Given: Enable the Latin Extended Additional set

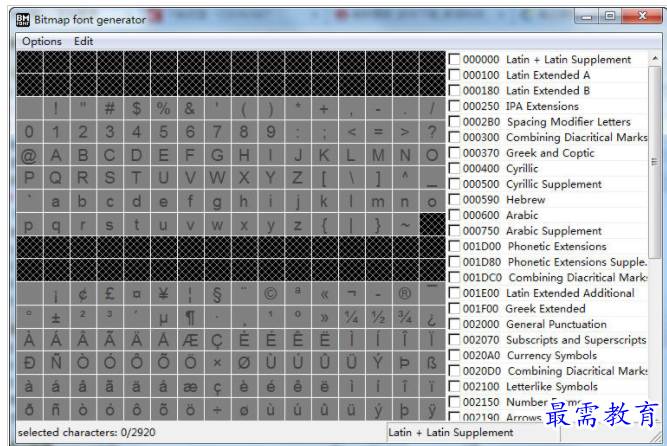Looking at the screenshot, I should coord(454,293).
